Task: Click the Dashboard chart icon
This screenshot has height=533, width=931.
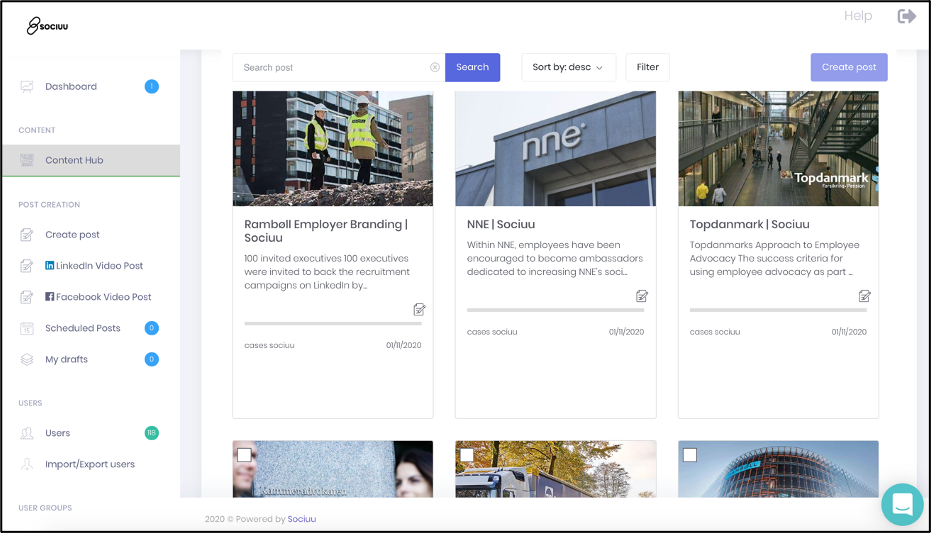Action: 27,87
